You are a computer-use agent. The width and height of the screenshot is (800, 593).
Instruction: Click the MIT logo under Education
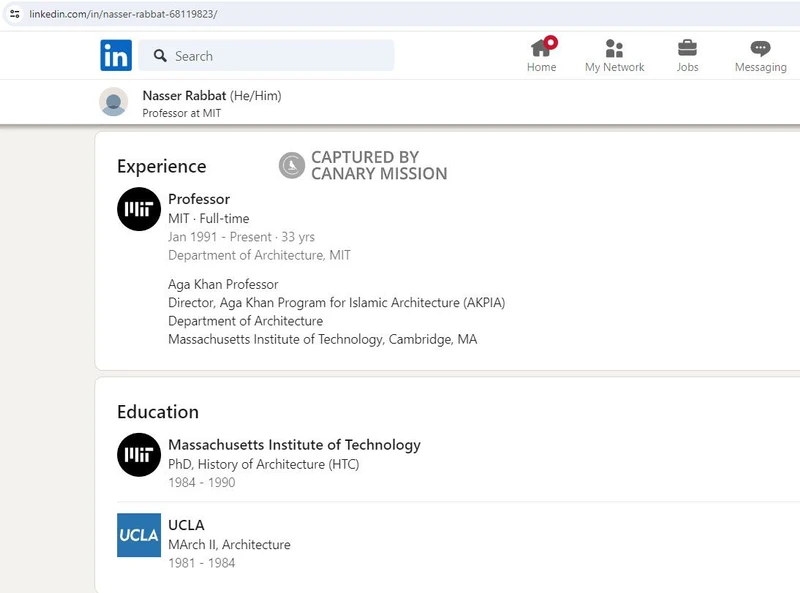139,455
